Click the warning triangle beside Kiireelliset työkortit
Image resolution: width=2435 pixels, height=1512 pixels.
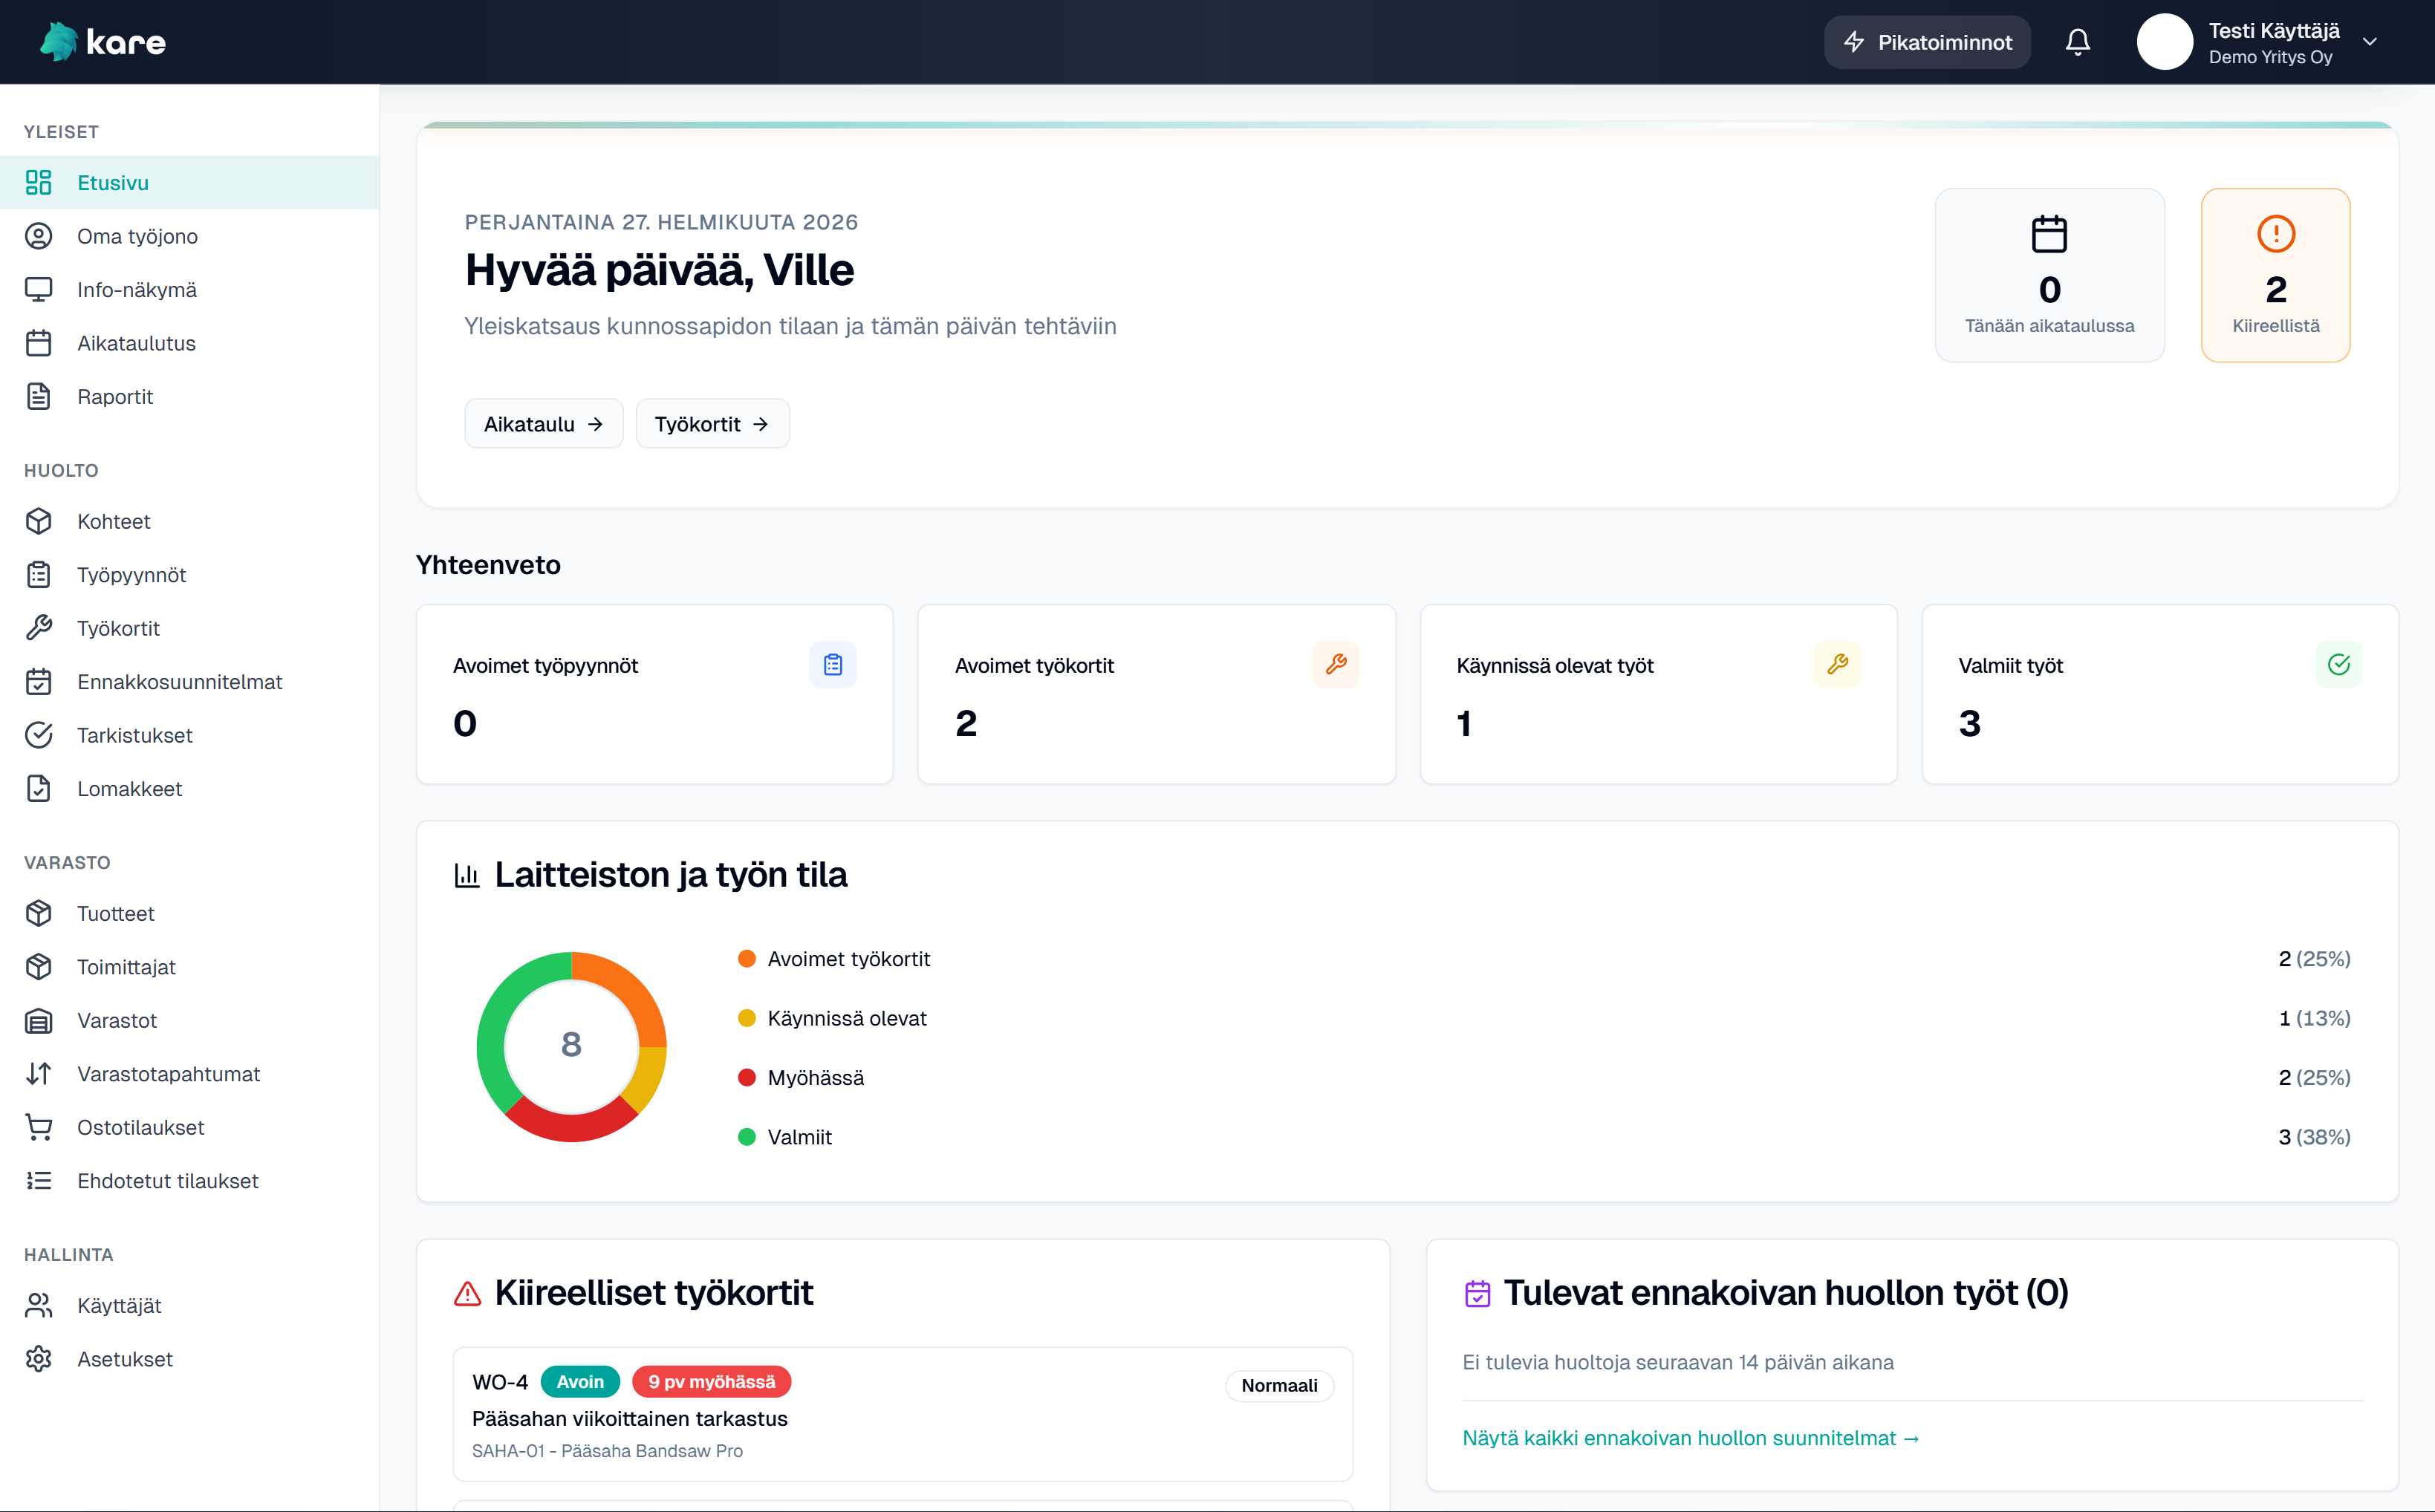tap(467, 1294)
